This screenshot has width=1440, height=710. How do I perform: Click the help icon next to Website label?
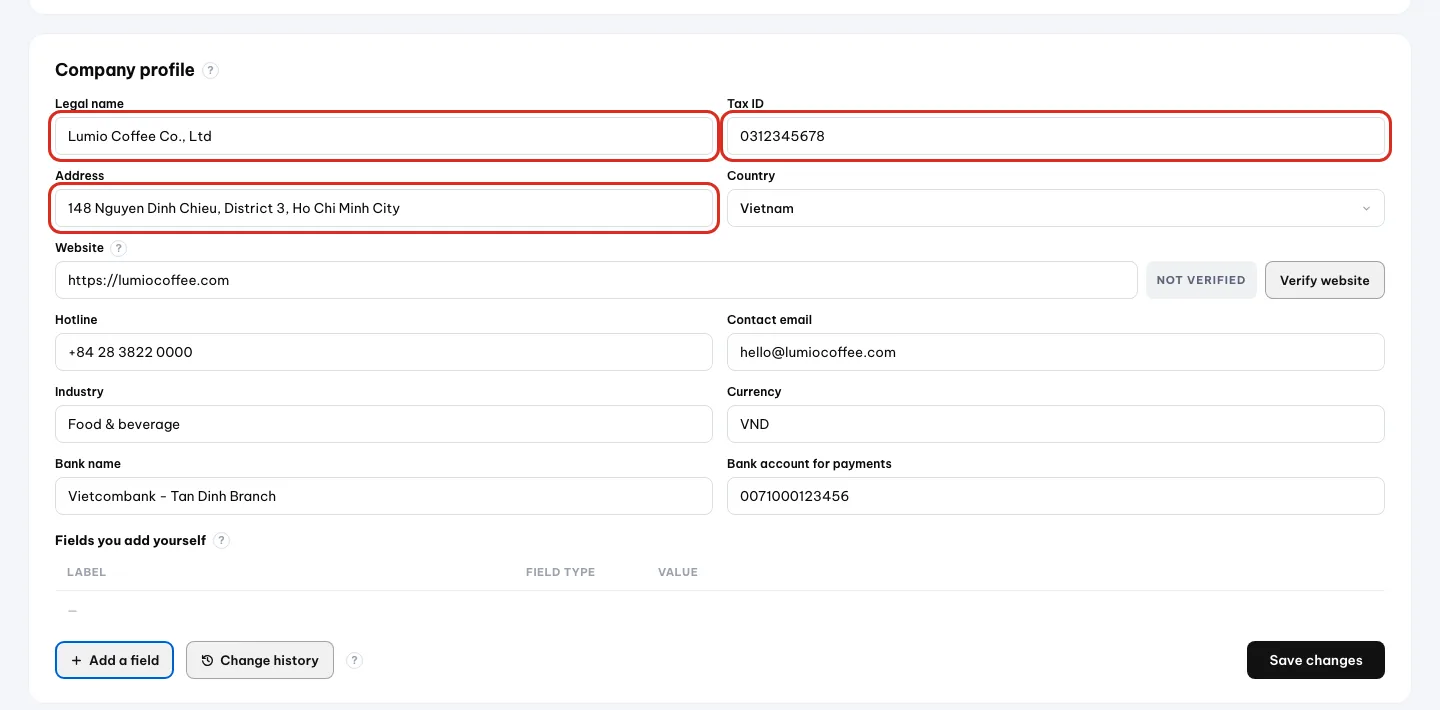coord(119,248)
